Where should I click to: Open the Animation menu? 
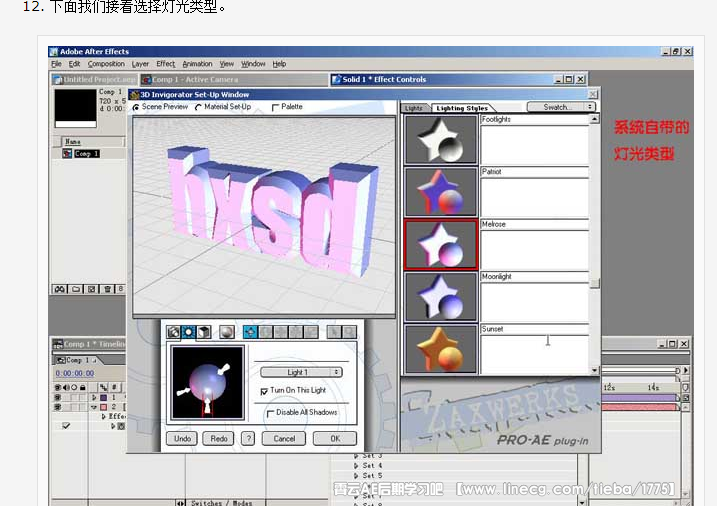click(x=197, y=64)
